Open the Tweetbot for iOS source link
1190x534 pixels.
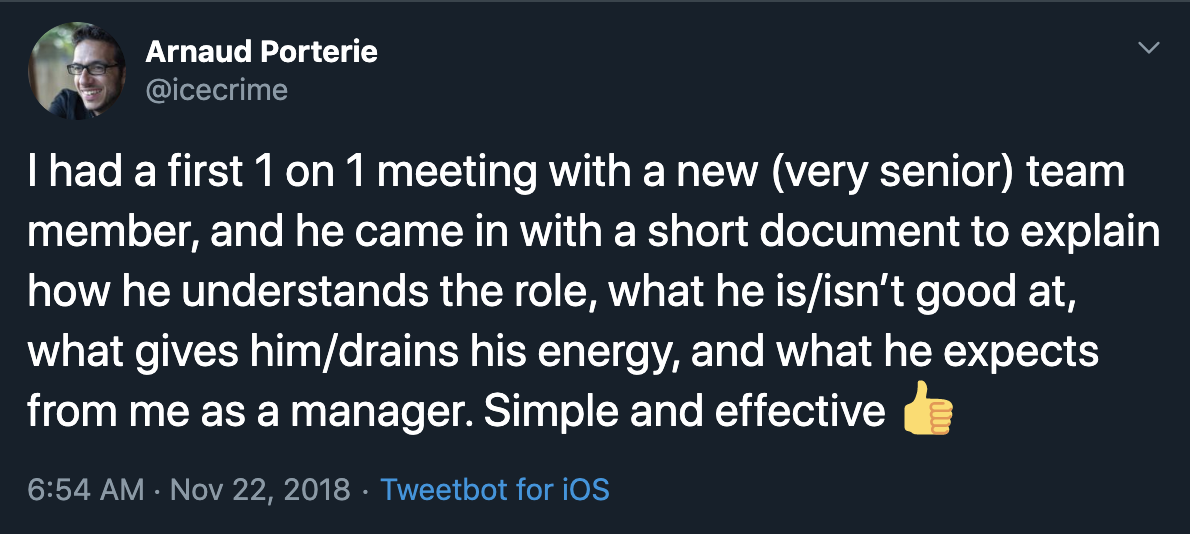(x=495, y=490)
